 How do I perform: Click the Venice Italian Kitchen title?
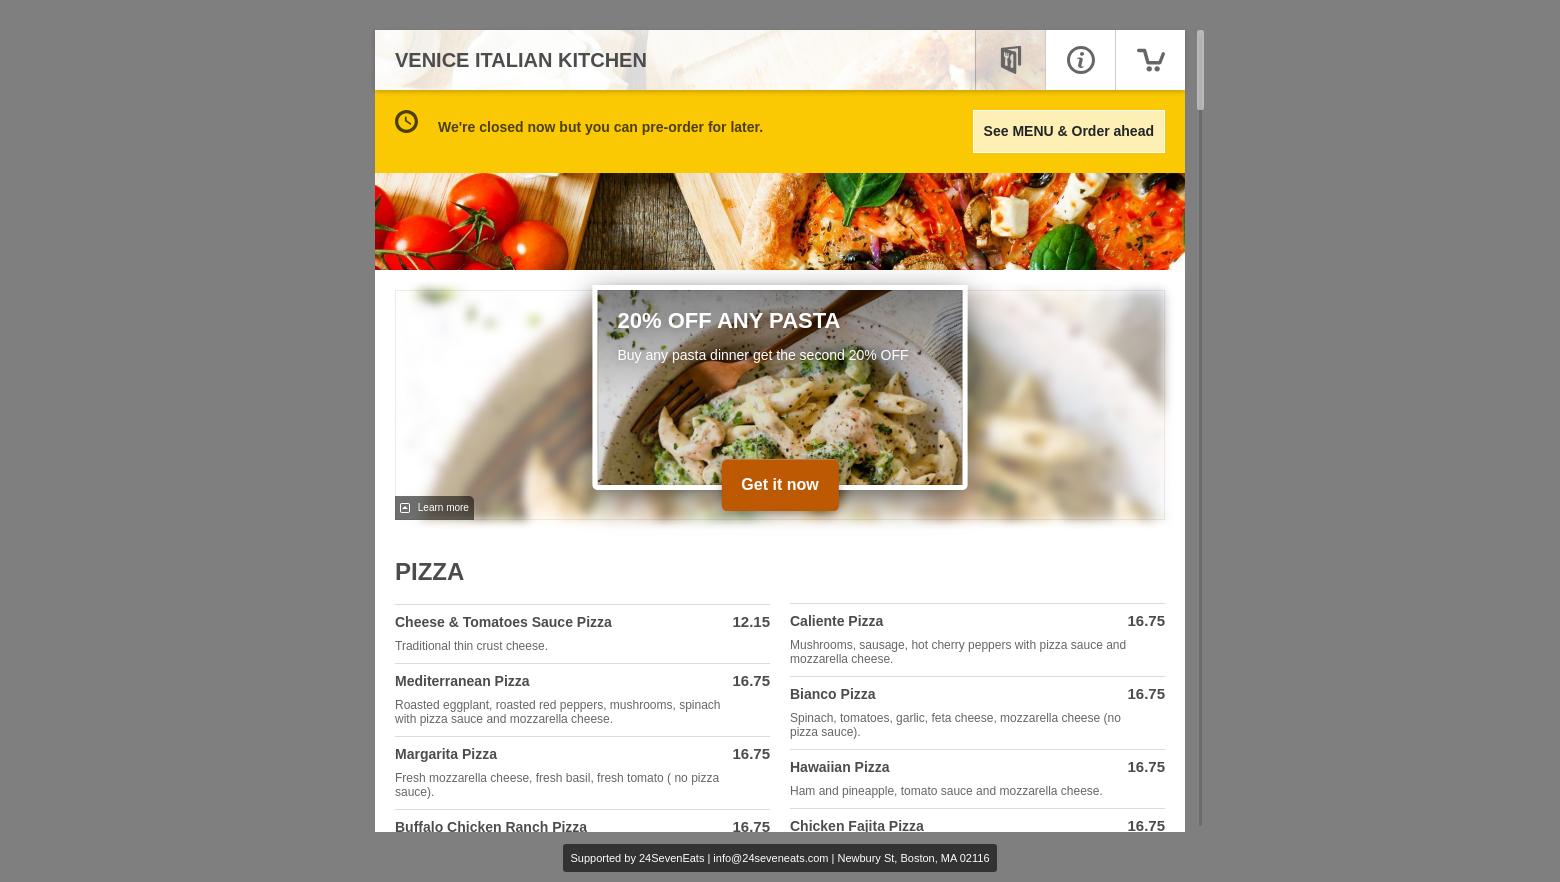tap(521, 60)
